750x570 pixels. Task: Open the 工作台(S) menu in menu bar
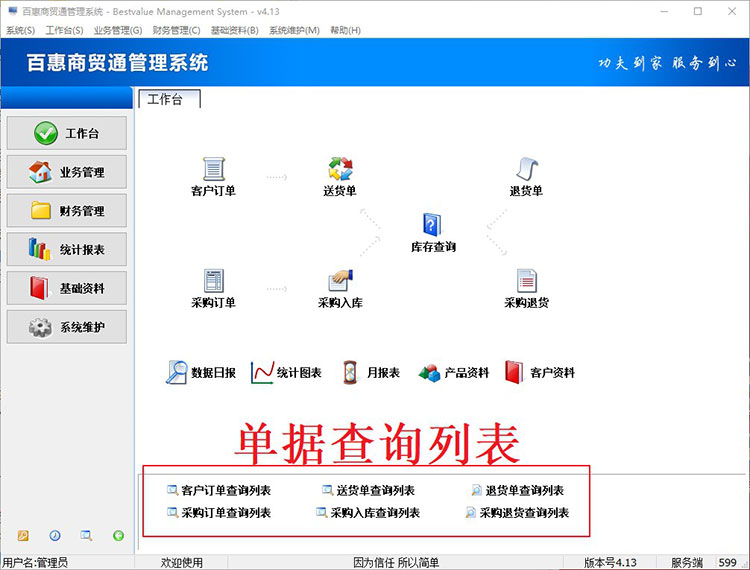point(64,31)
